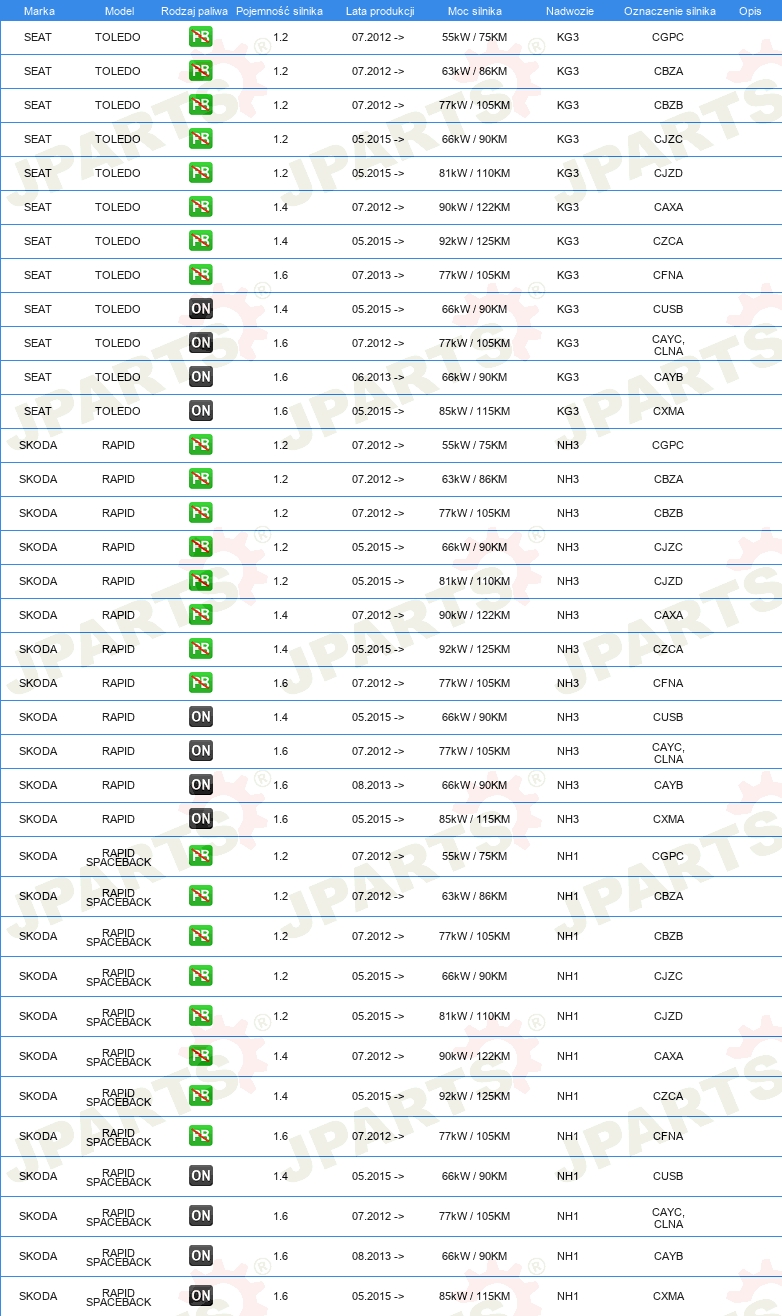Click the petrol icon in Rapid Spaceback CJZD row

pyautogui.click(x=201, y=1016)
